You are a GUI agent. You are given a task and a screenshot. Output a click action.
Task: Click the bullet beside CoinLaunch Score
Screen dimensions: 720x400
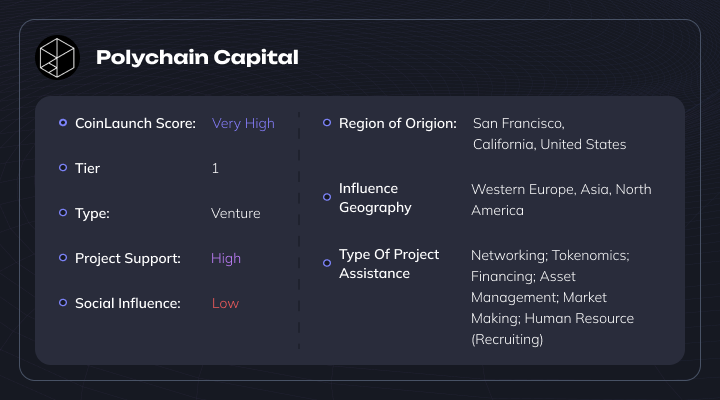coord(63,123)
